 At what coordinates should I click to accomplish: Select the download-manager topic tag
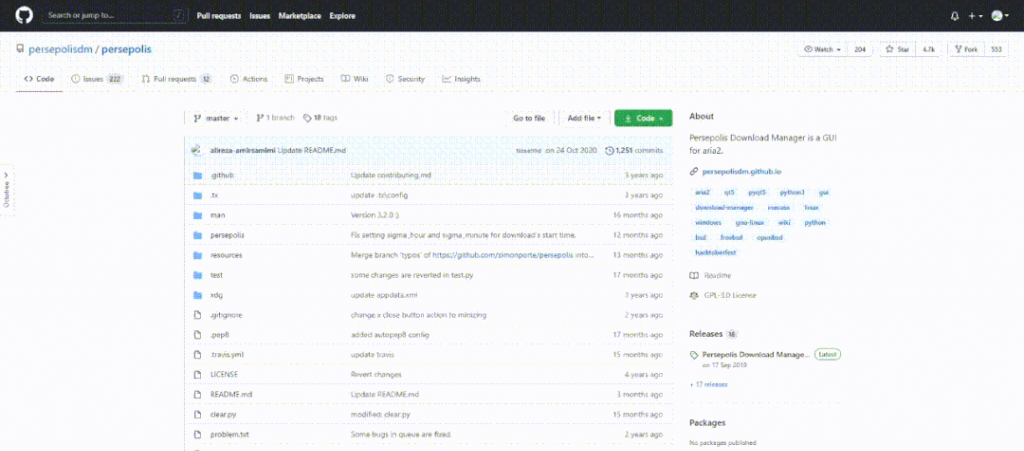click(x=724, y=208)
